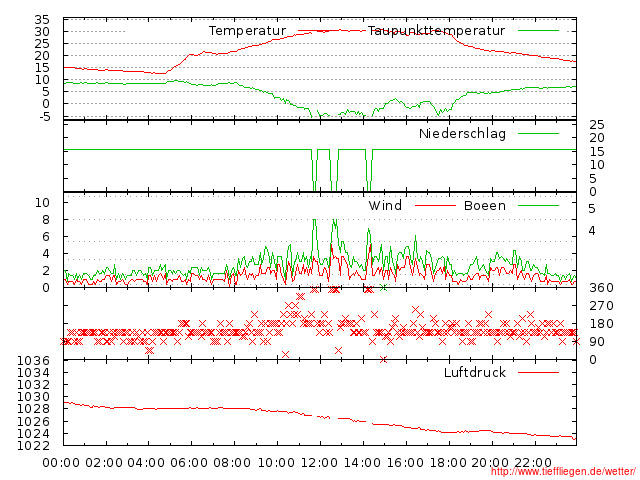Click the 12:00 time axis label

(x=319, y=461)
